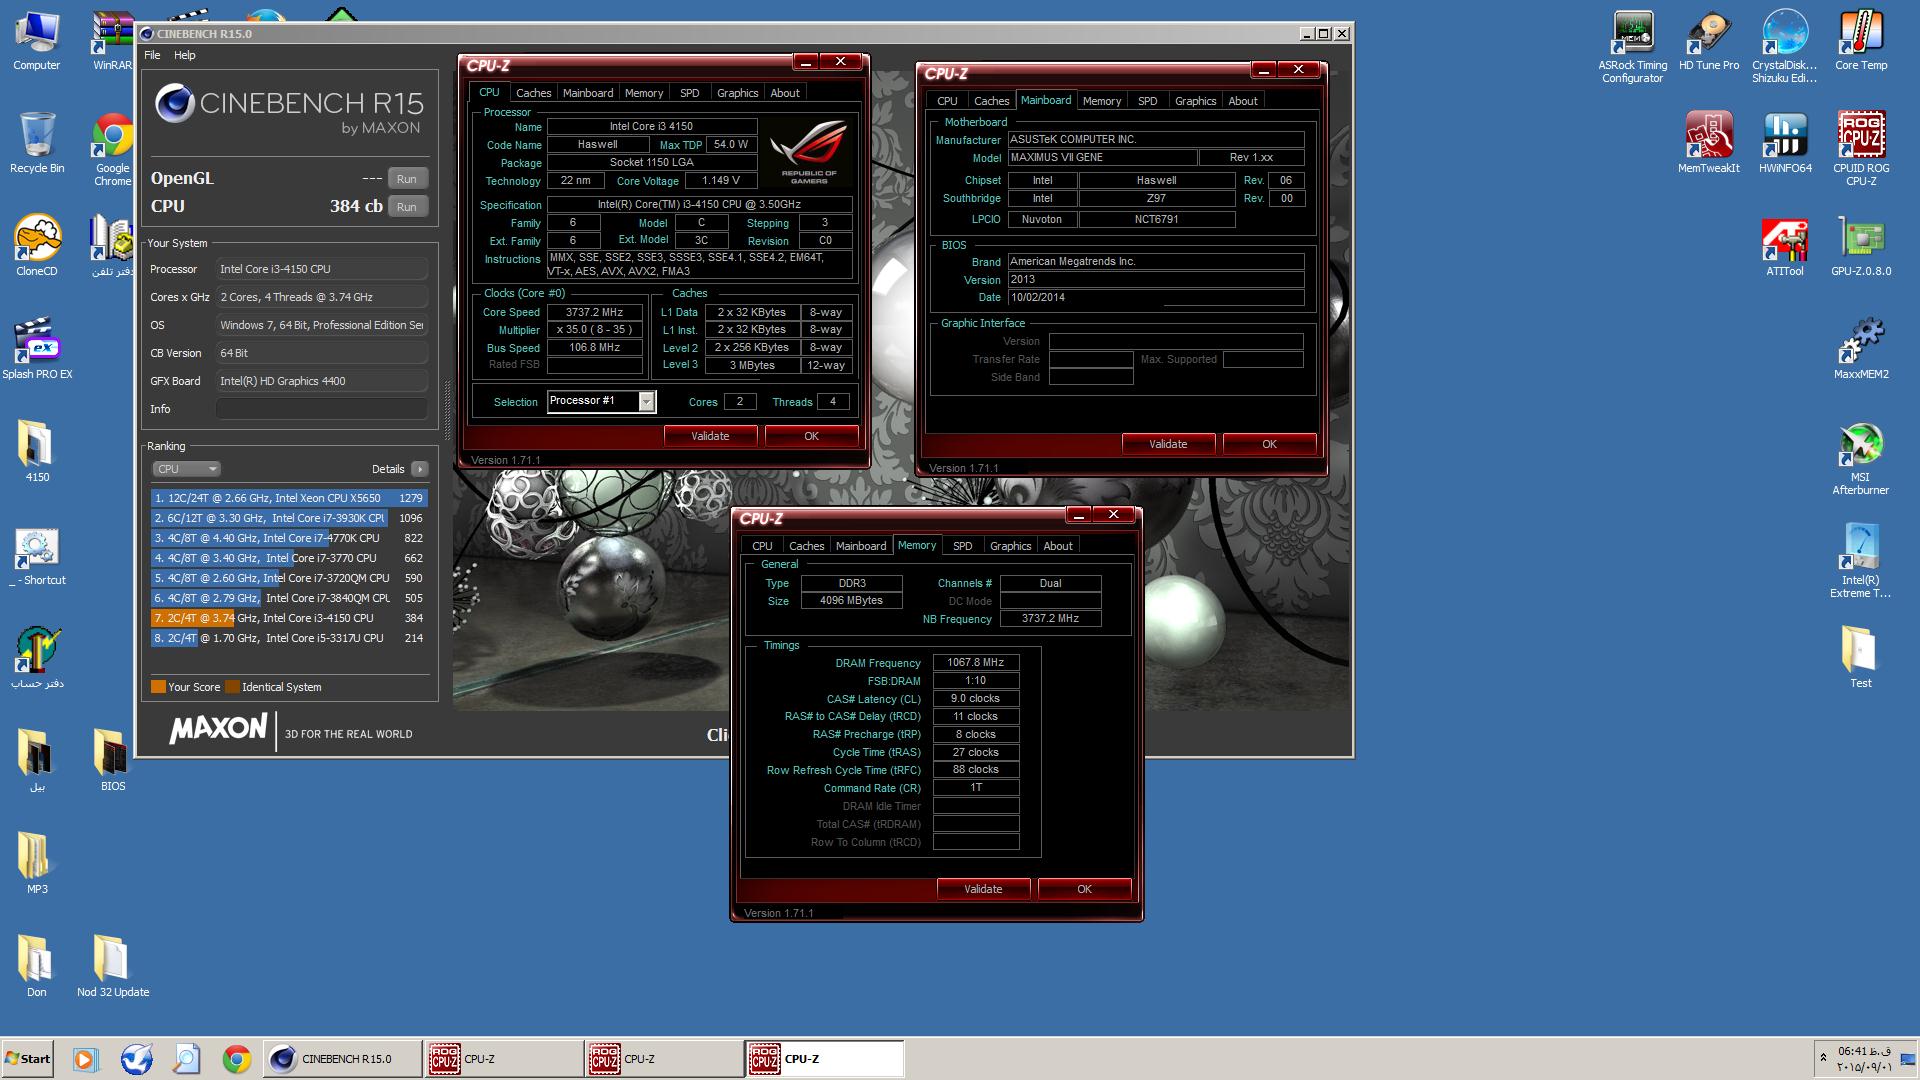
Task: Show hidden system tray icons
Action: click(x=1823, y=1058)
